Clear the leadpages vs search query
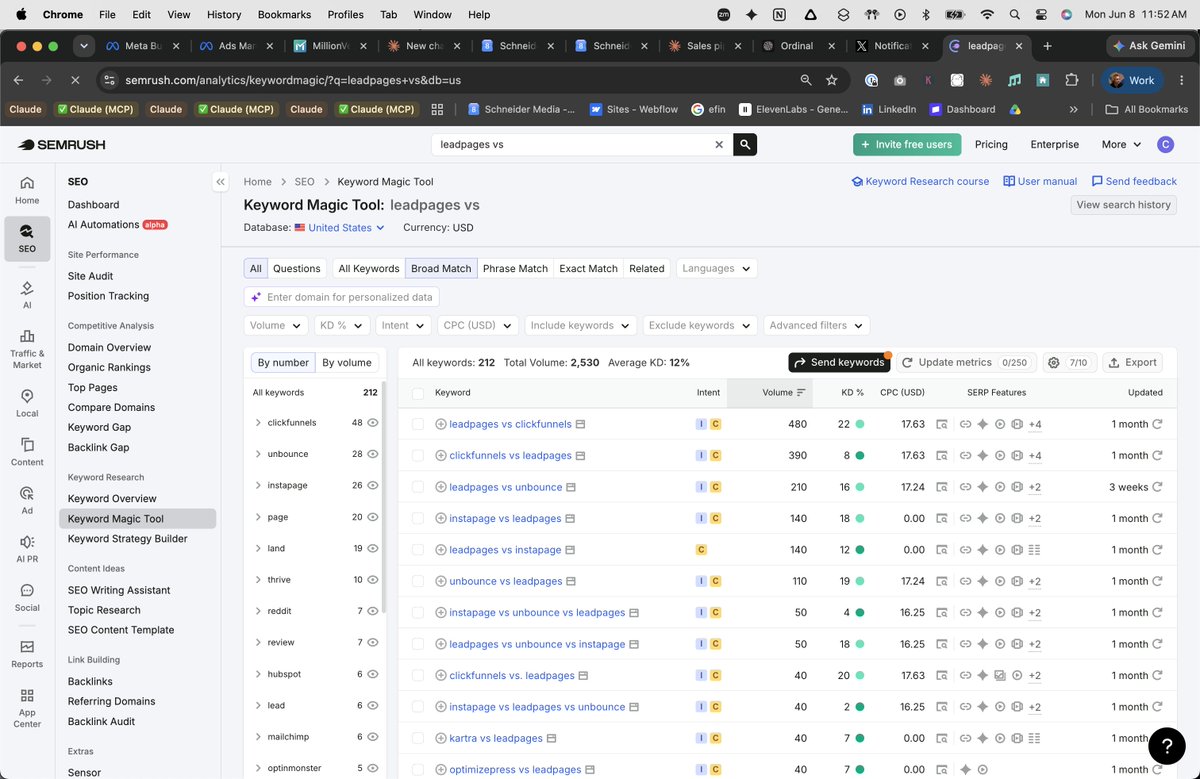 click(718, 144)
